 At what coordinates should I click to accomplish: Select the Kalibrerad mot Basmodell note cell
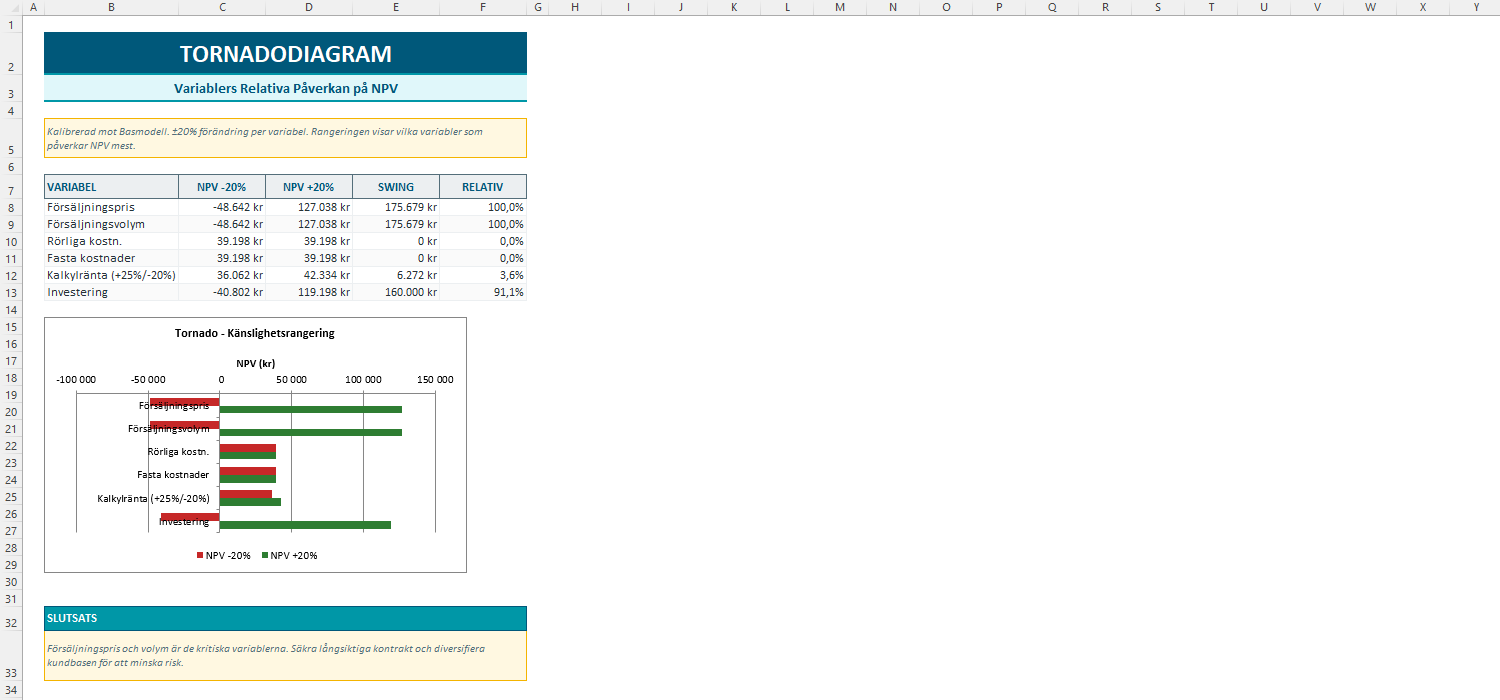(x=285, y=138)
